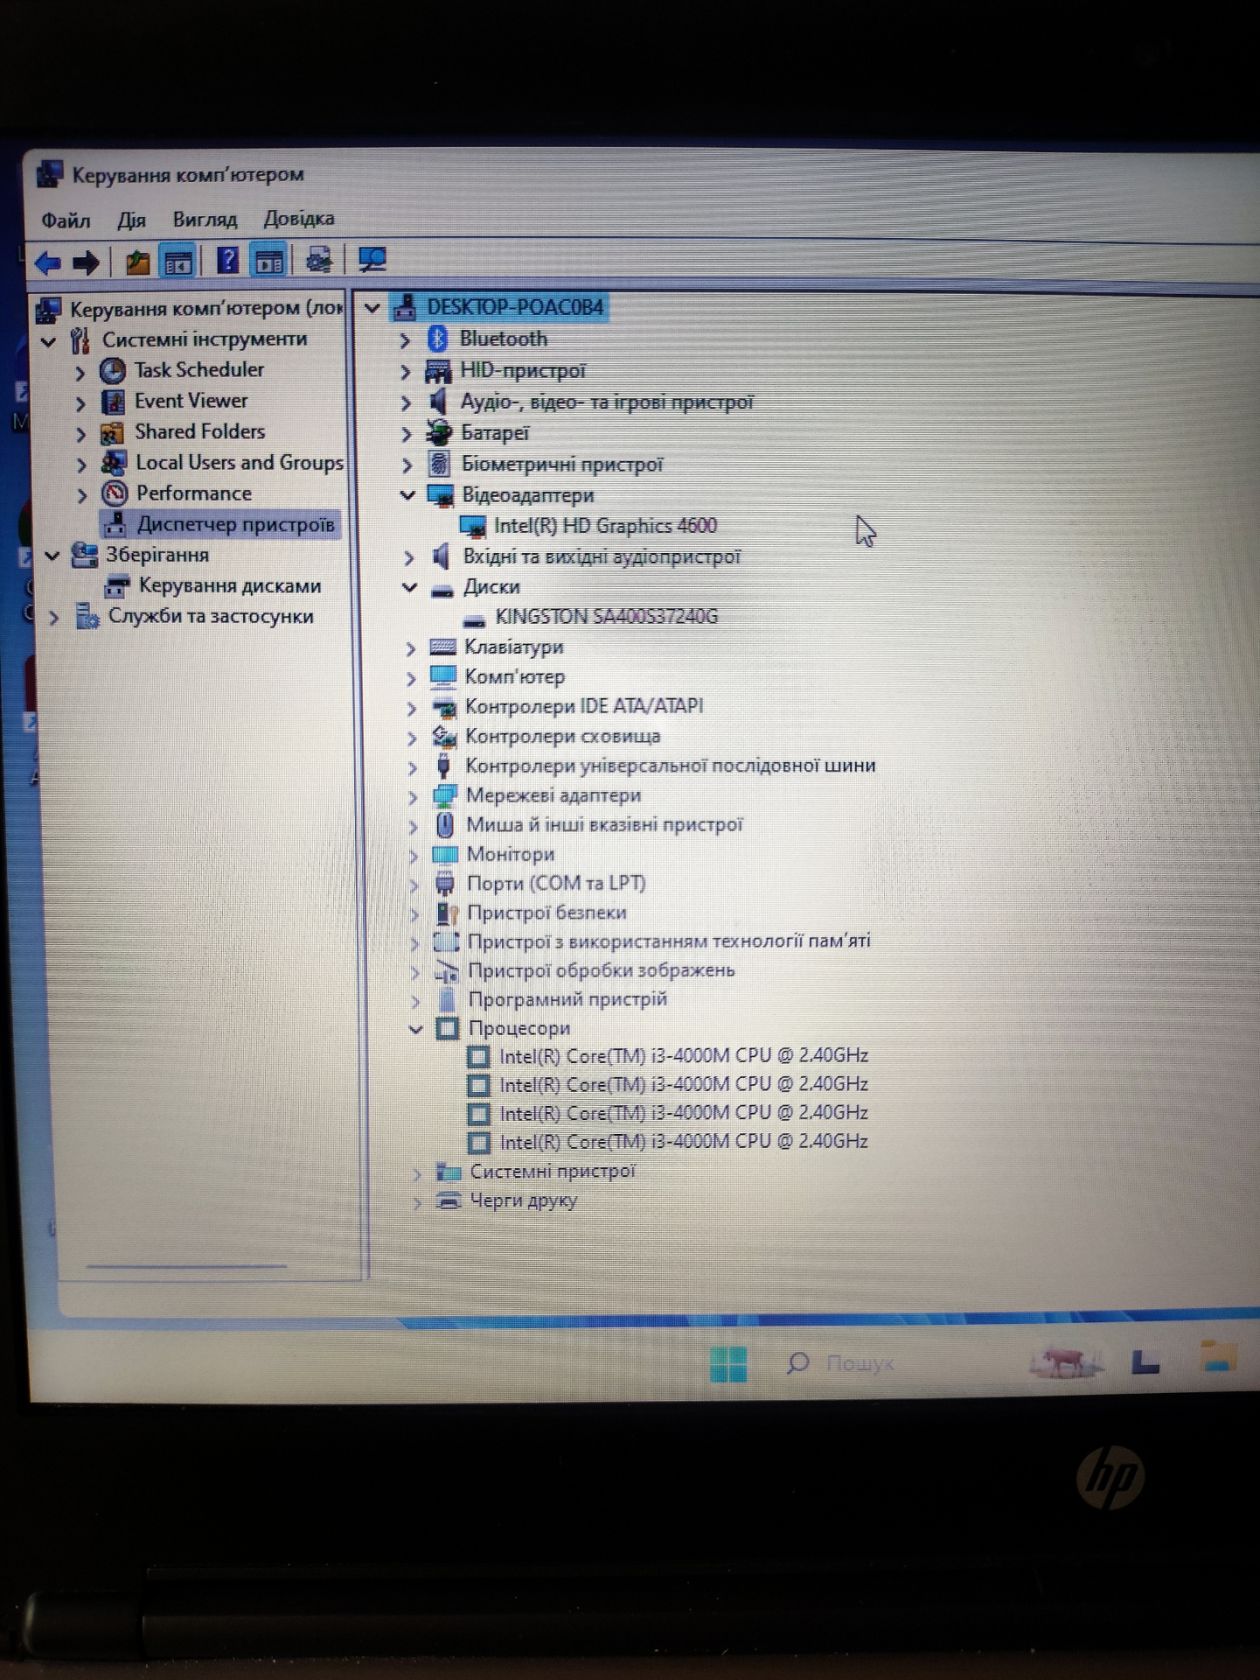Image resolution: width=1260 pixels, height=1680 pixels.
Task: Click the Черги друку printer icon
Action: [449, 1201]
